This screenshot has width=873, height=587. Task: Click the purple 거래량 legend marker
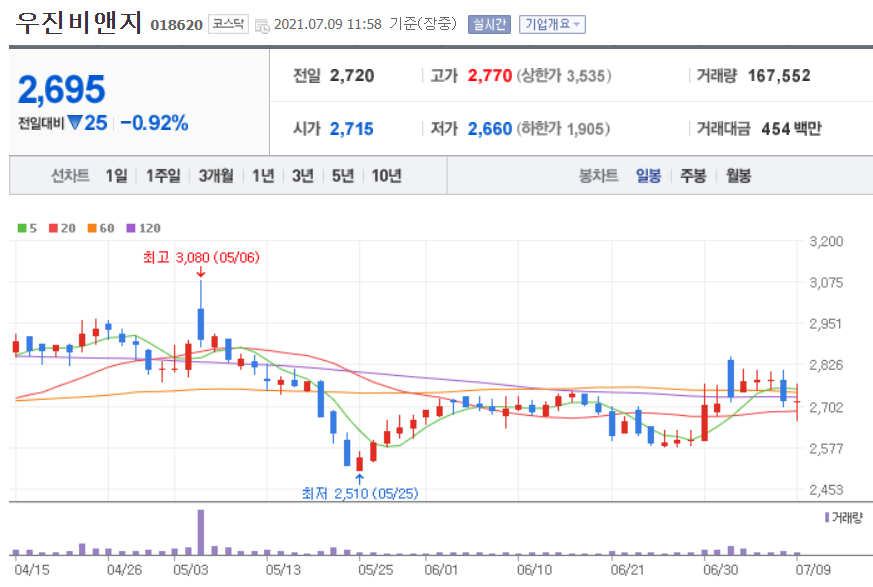click(827, 517)
